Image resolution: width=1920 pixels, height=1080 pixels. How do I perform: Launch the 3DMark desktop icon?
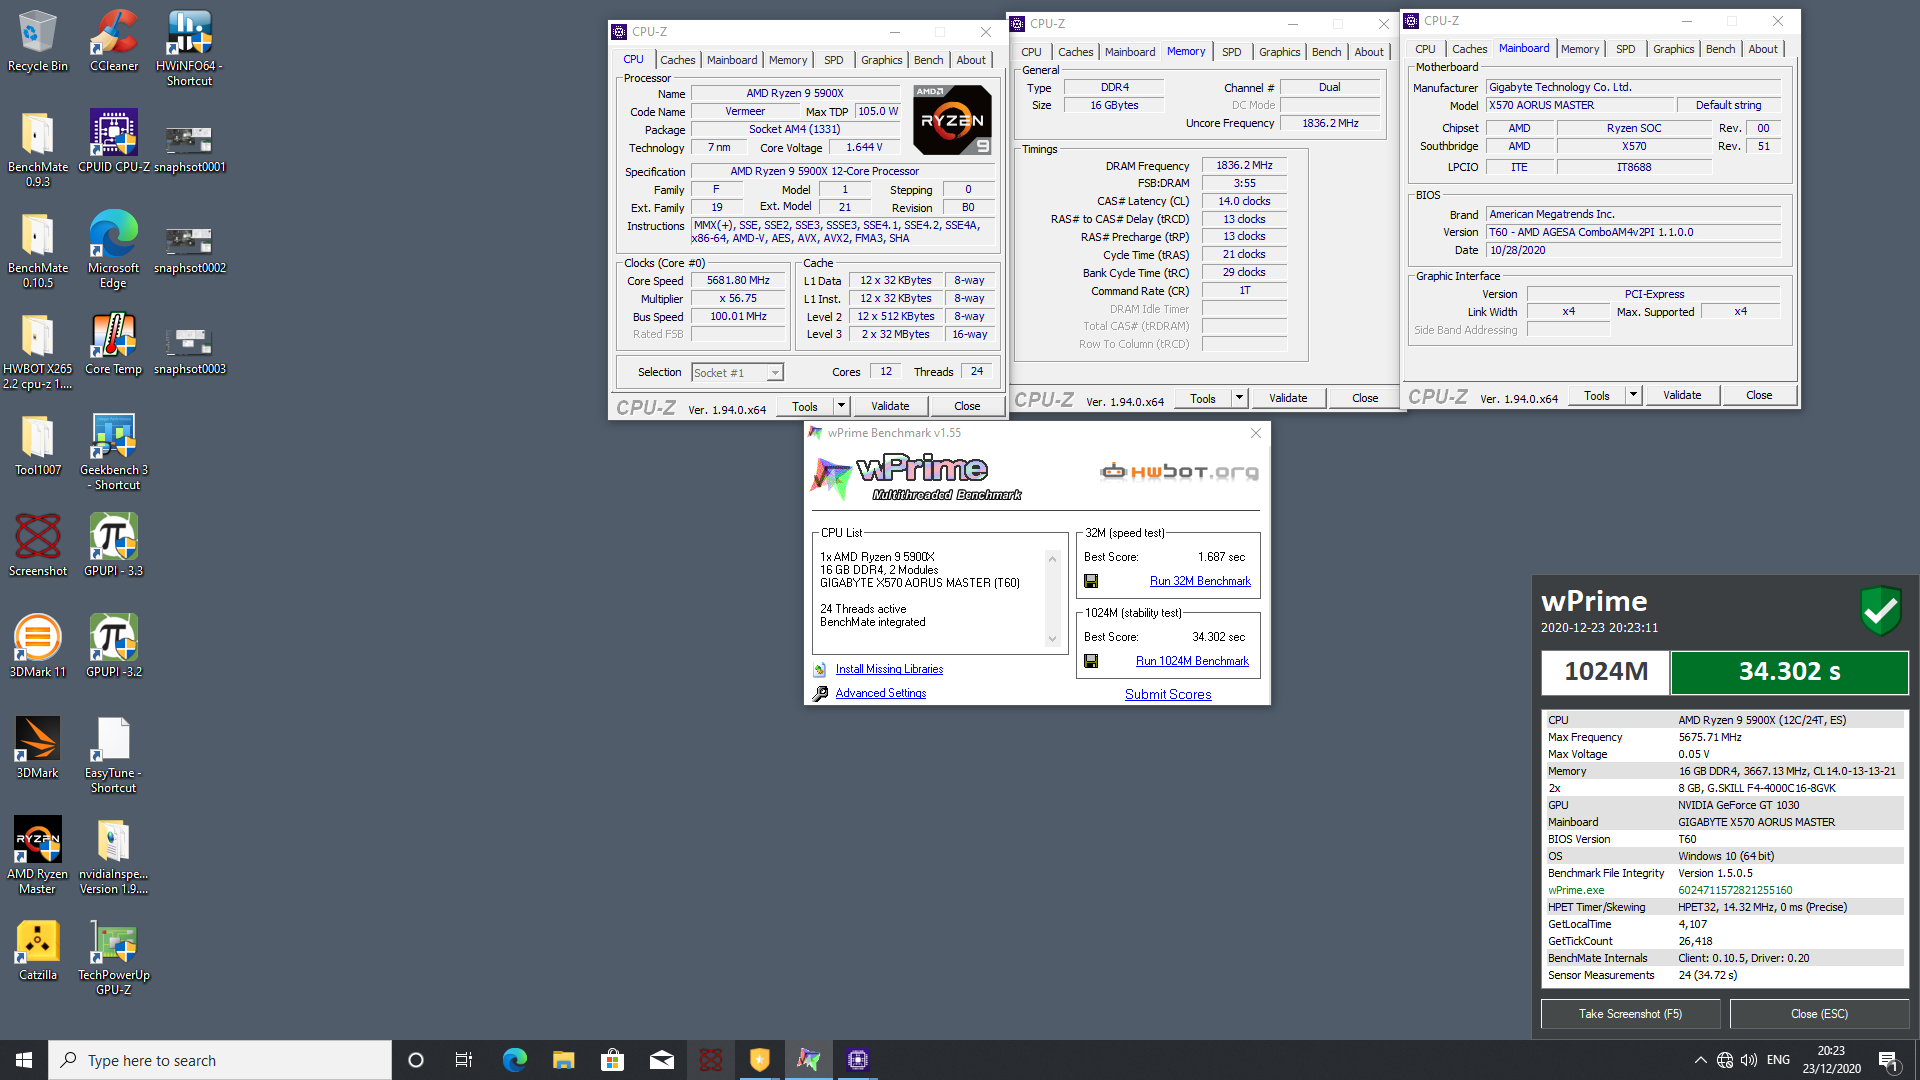click(x=38, y=747)
